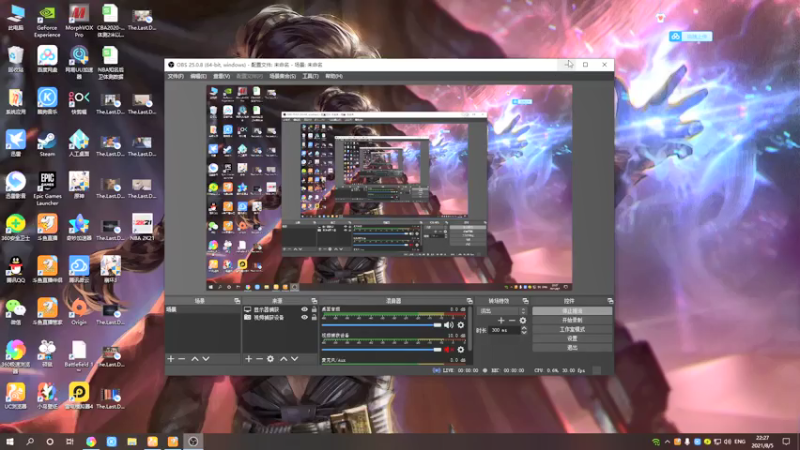Open OBS 设置 from the controls panel
The width and height of the screenshot is (800, 450).
tap(572, 338)
